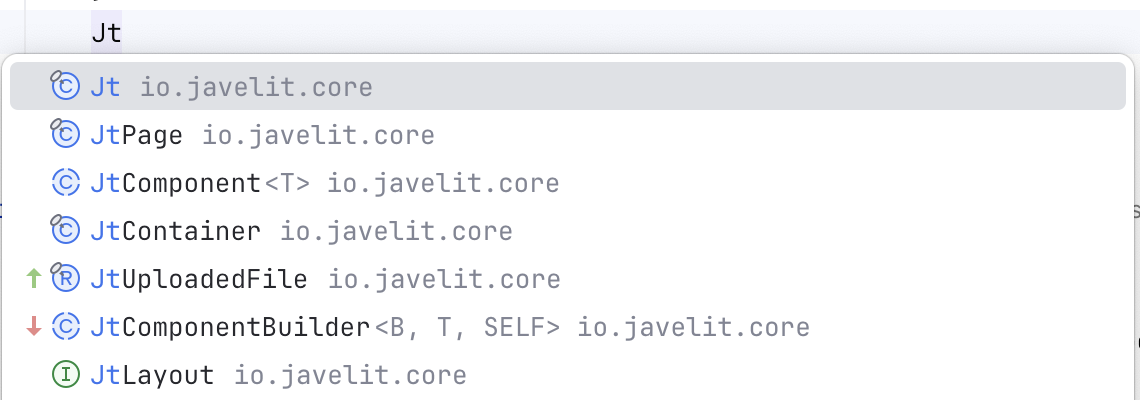Viewport: 1140px width, 400px height.
Task: Click the JtComponentBuilder class icon
Action: pyautogui.click(x=65, y=327)
